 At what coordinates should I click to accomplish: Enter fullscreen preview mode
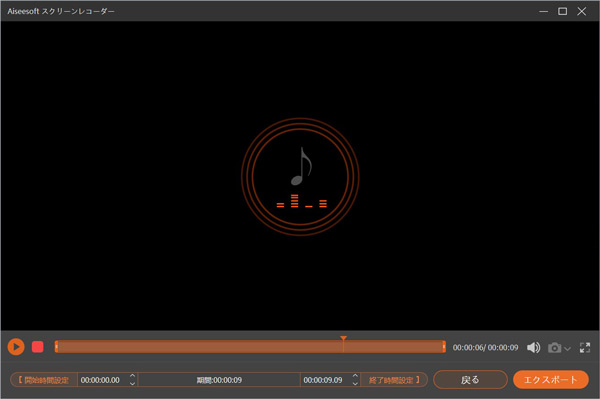click(585, 347)
